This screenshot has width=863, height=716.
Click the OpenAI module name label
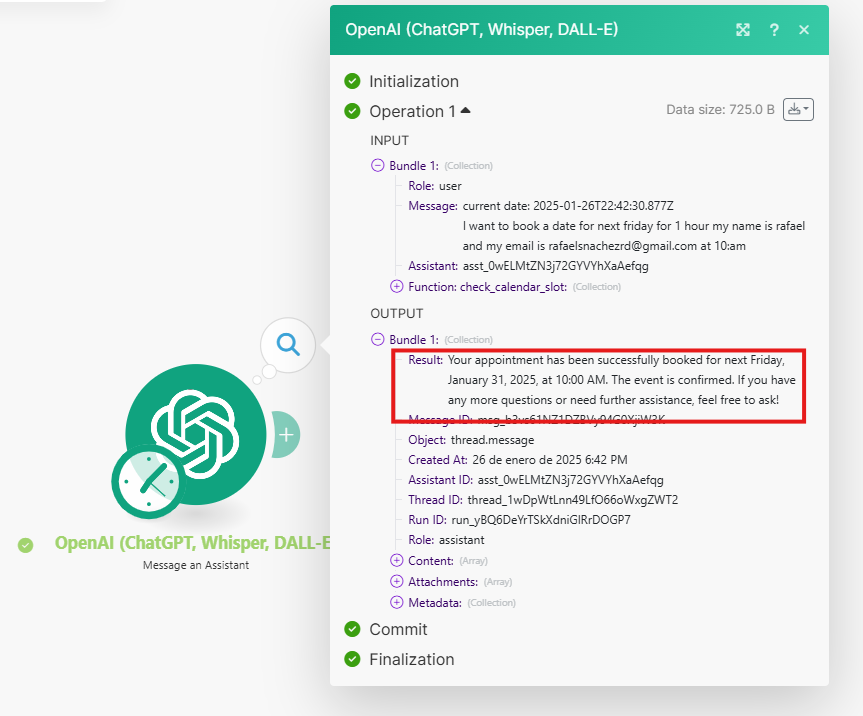pyautogui.click(x=192, y=543)
